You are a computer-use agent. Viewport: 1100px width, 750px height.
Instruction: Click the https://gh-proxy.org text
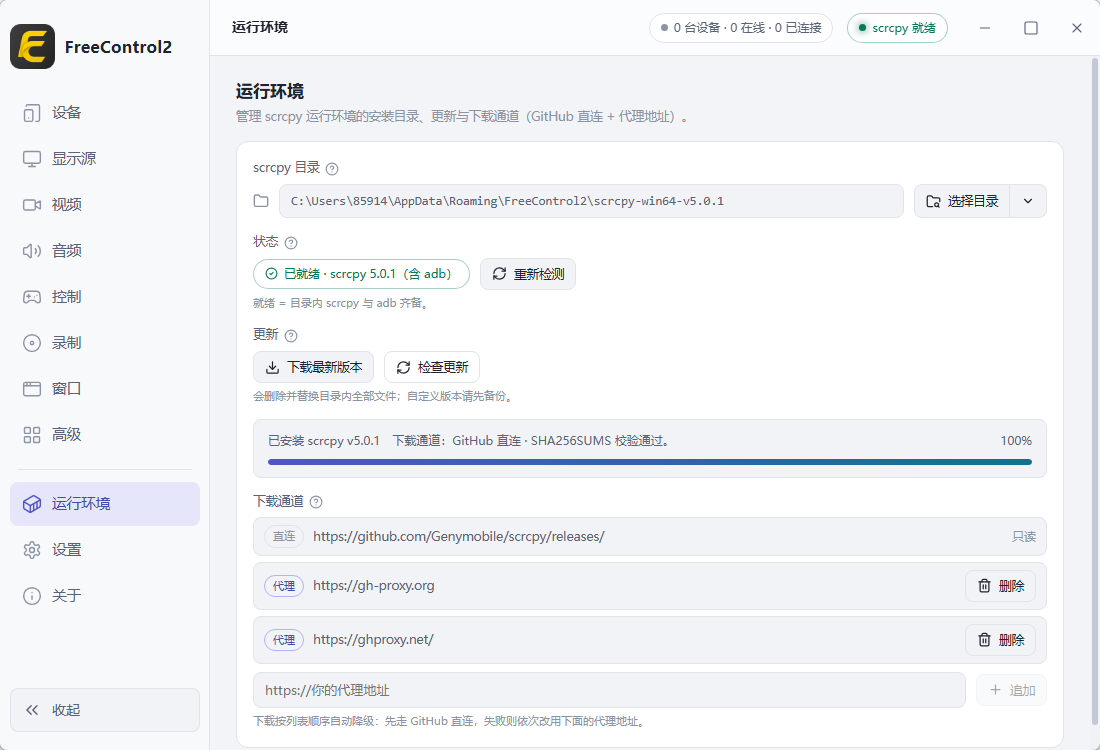pos(374,586)
